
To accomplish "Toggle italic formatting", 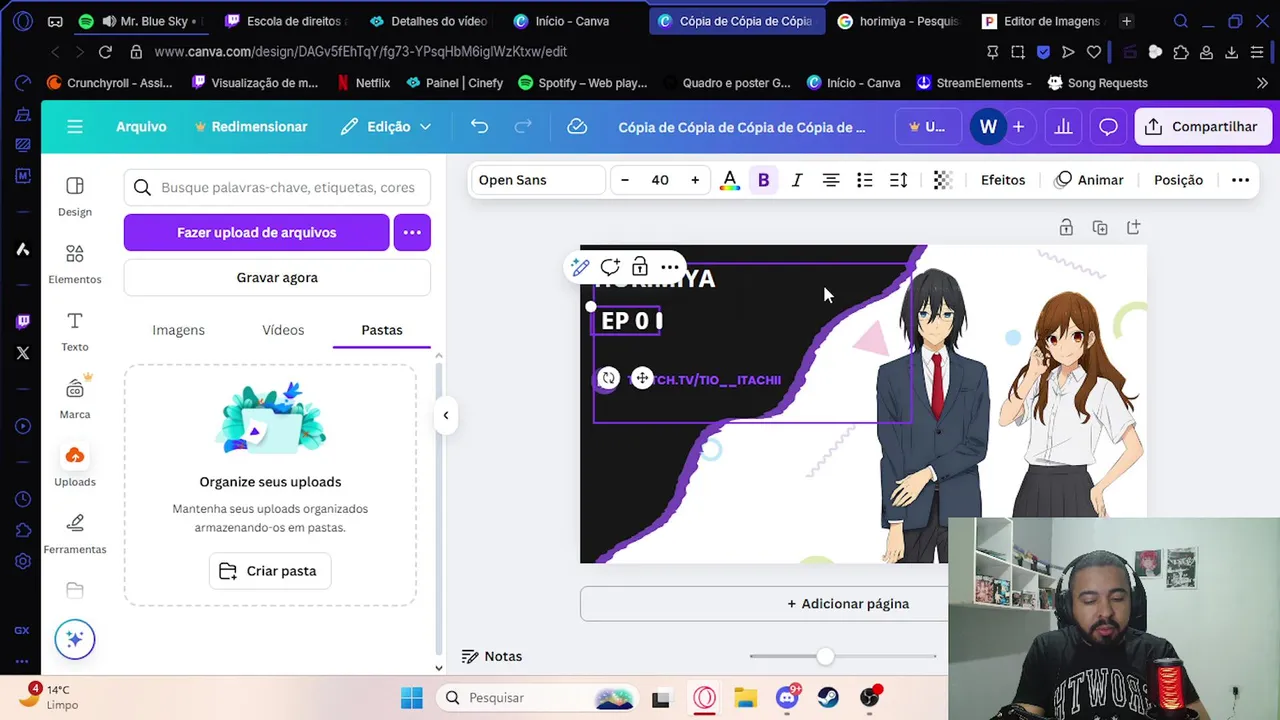I will [x=797, y=180].
